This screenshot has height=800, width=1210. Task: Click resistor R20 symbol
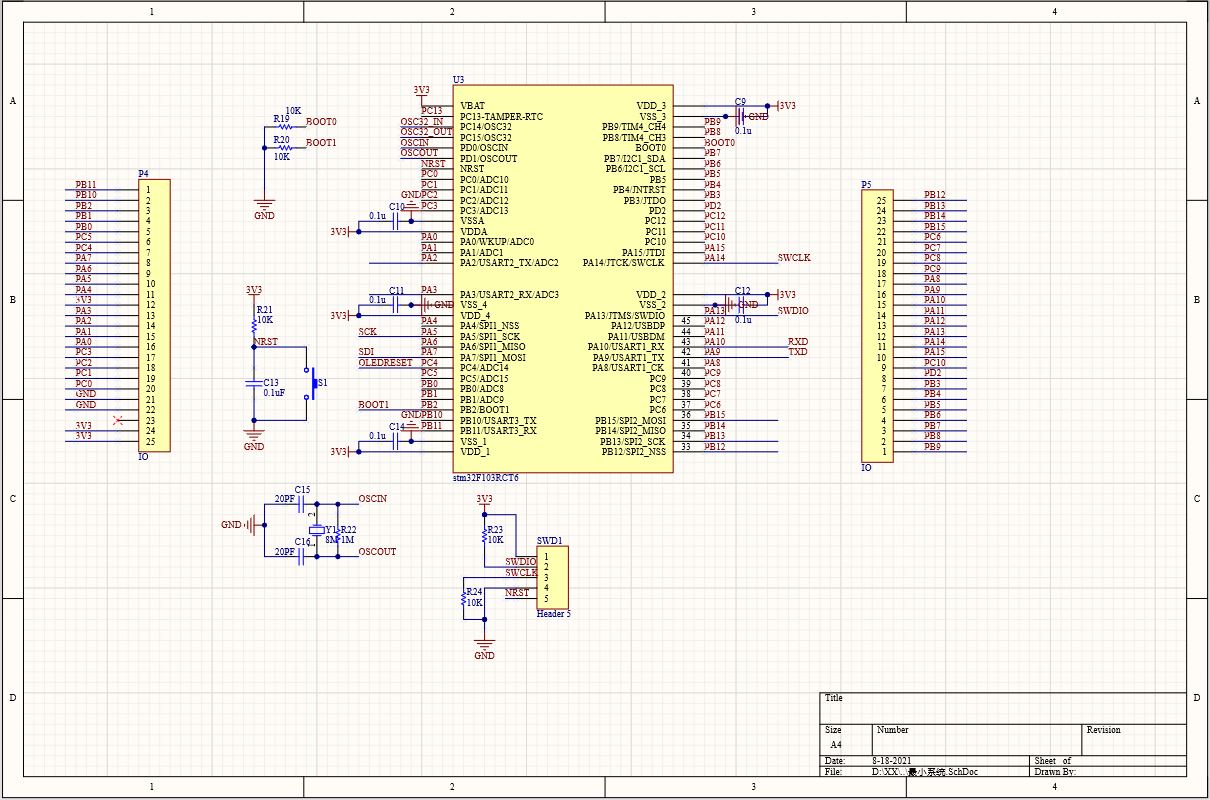click(x=284, y=146)
